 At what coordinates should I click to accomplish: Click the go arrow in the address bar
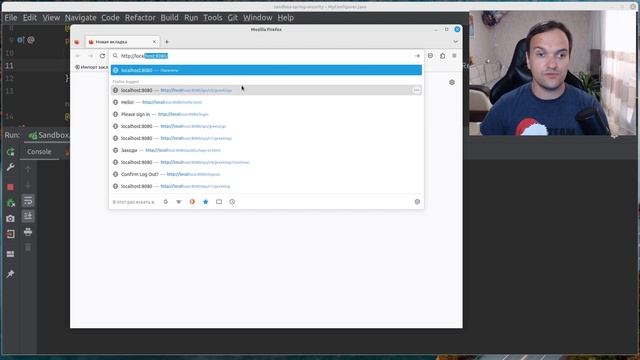pos(417,56)
